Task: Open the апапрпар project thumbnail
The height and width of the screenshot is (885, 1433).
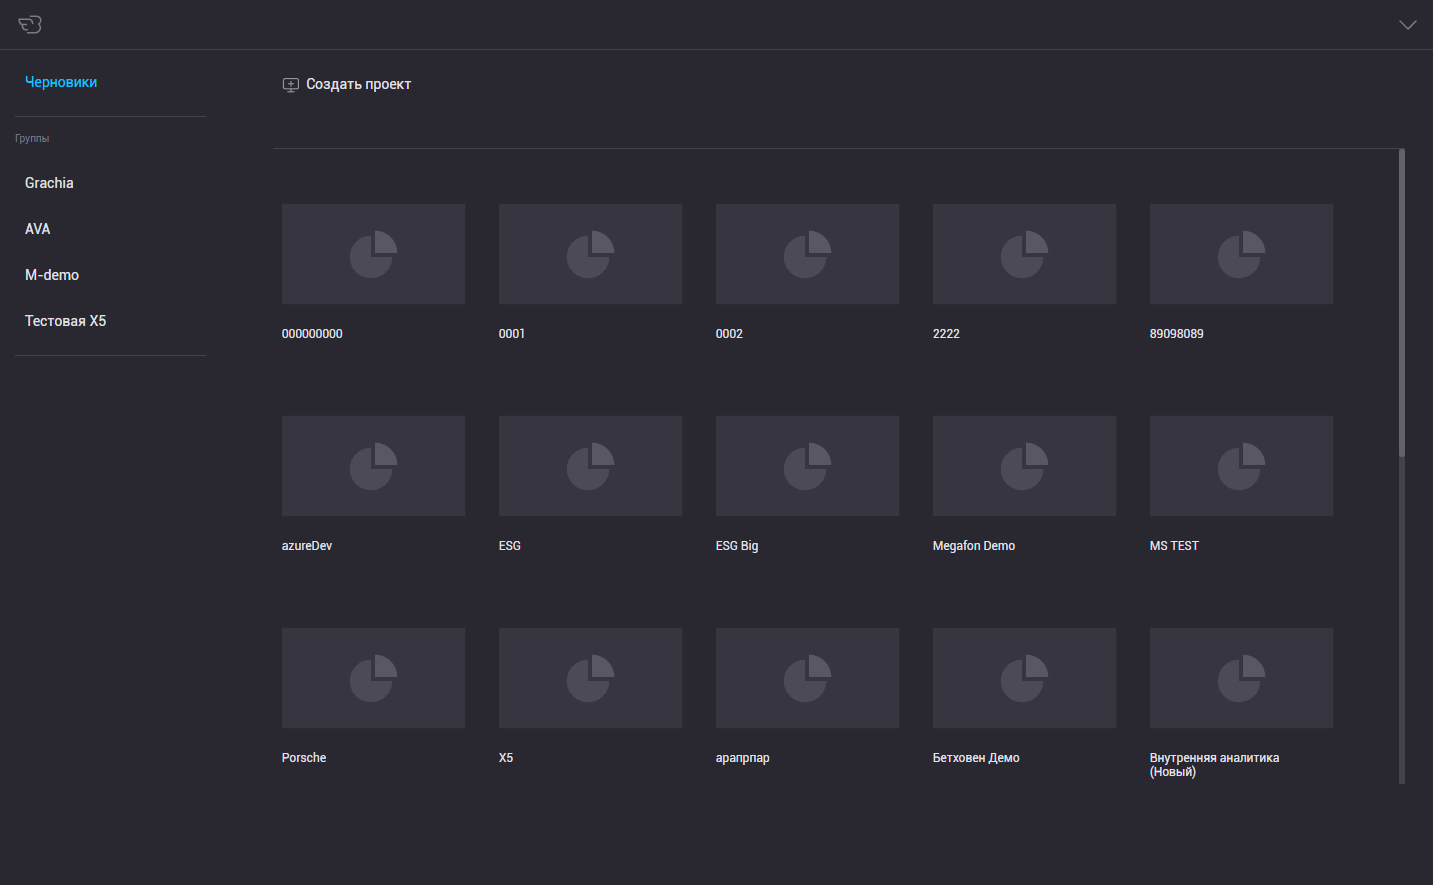Action: pos(807,678)
